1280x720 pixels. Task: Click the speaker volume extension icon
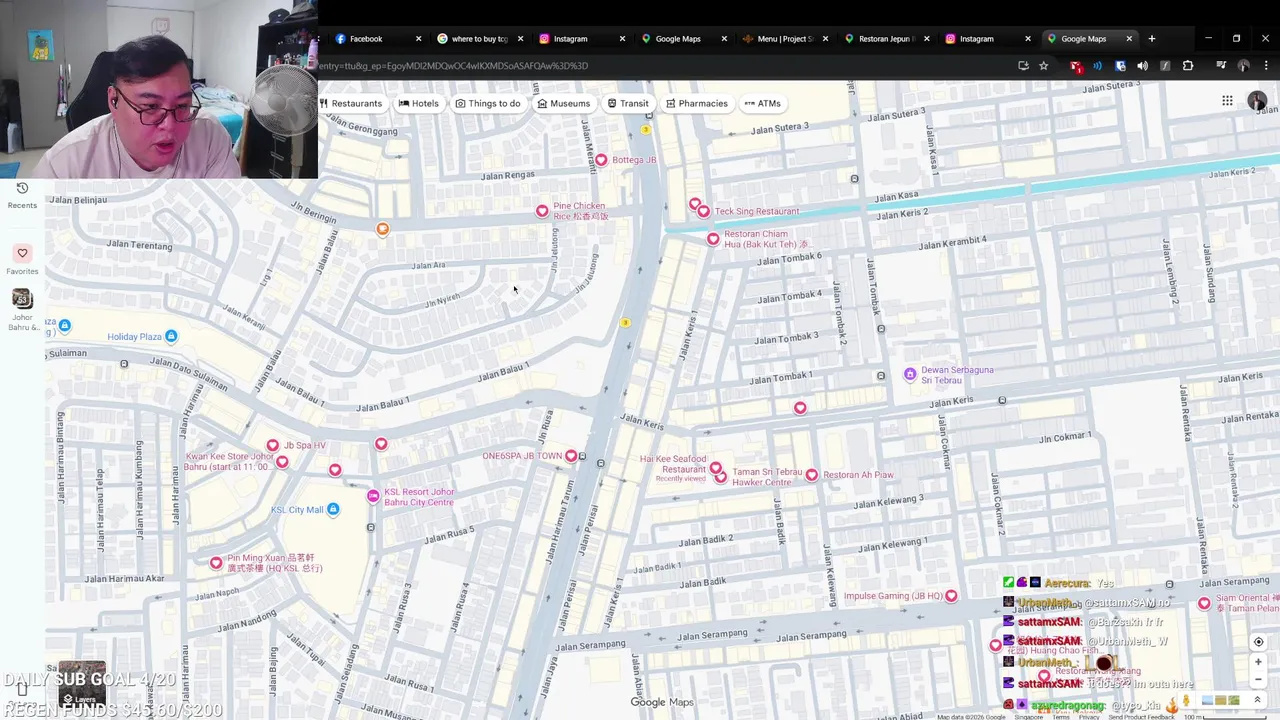(1142, 66)
